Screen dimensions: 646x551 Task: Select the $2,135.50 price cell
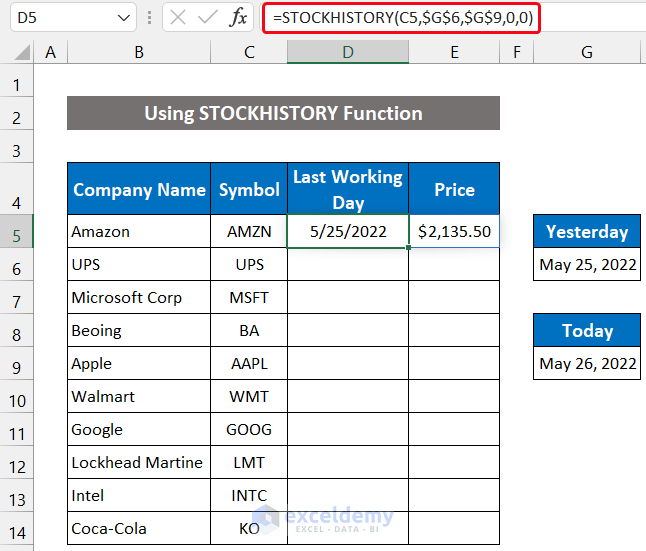coord(454,231)
